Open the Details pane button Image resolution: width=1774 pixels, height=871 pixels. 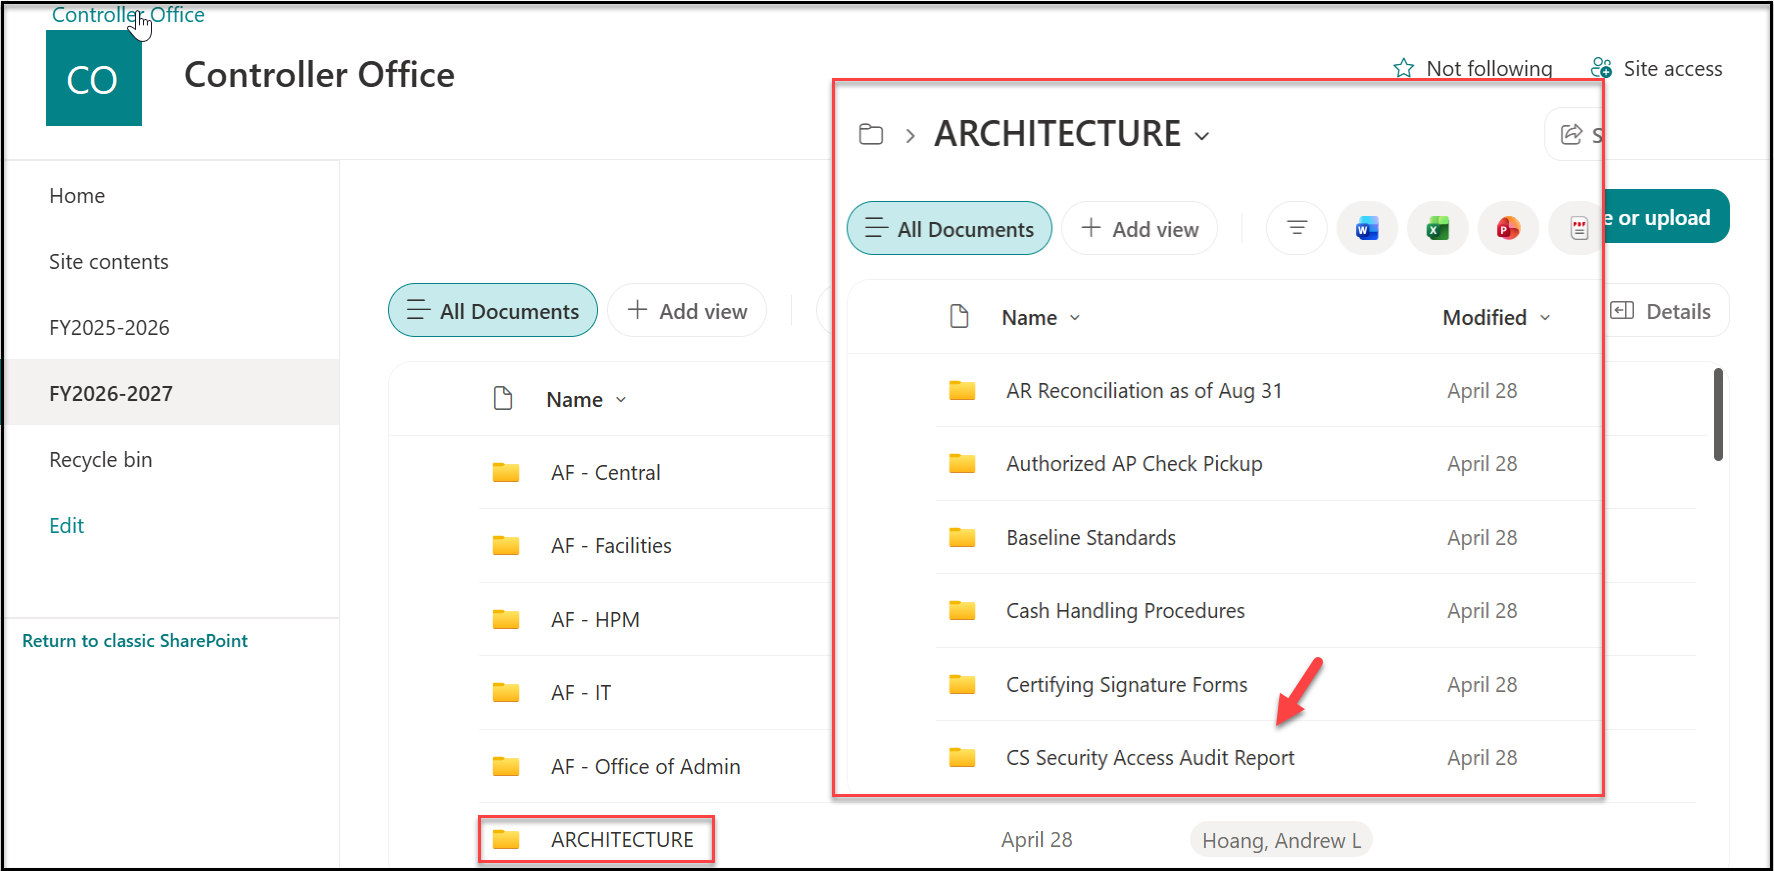coord(1661,311)
